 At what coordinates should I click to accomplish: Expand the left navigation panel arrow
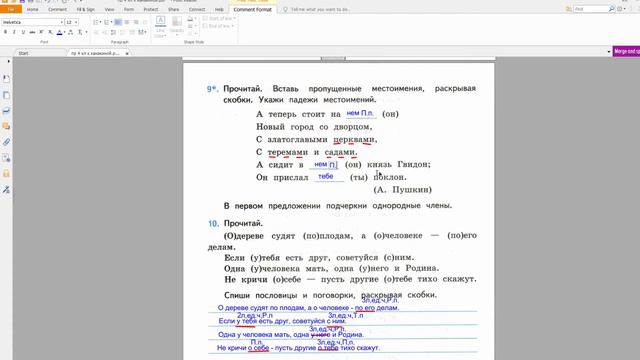(9, 62)
